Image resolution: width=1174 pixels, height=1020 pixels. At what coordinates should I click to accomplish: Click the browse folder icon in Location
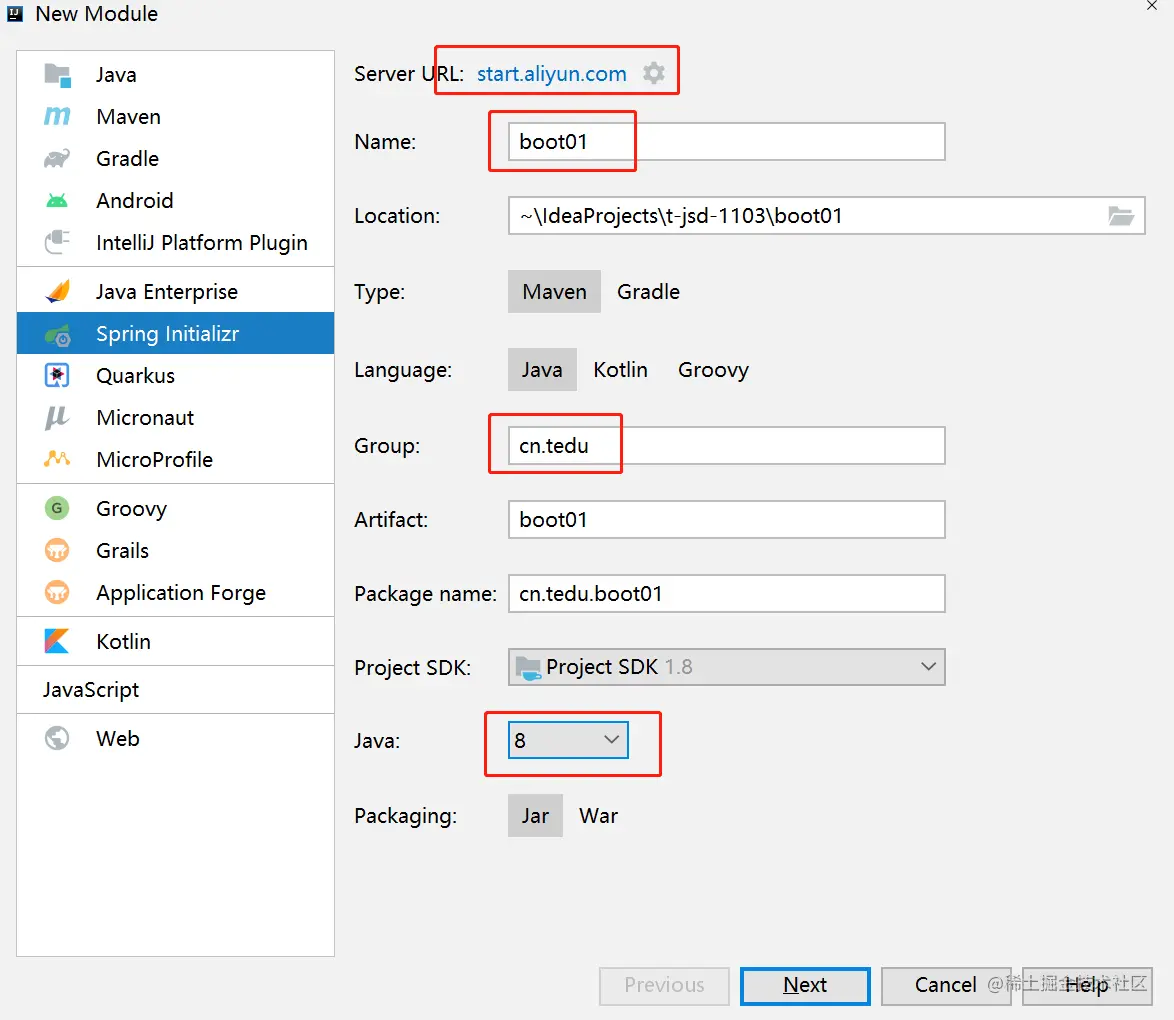[1121, 216]
